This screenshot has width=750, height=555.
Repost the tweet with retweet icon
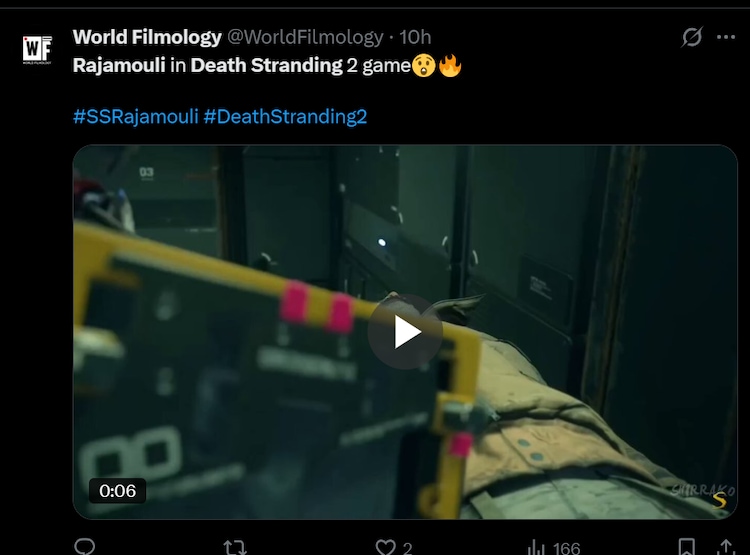(x=235, y=547)
